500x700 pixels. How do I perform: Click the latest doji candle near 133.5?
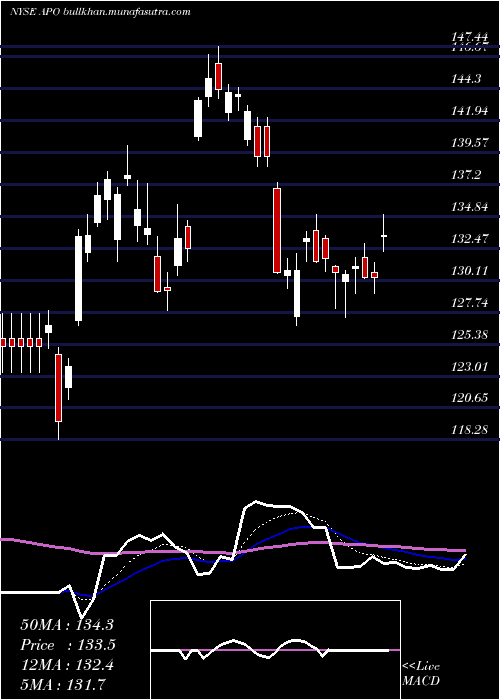tap(383, 233)
